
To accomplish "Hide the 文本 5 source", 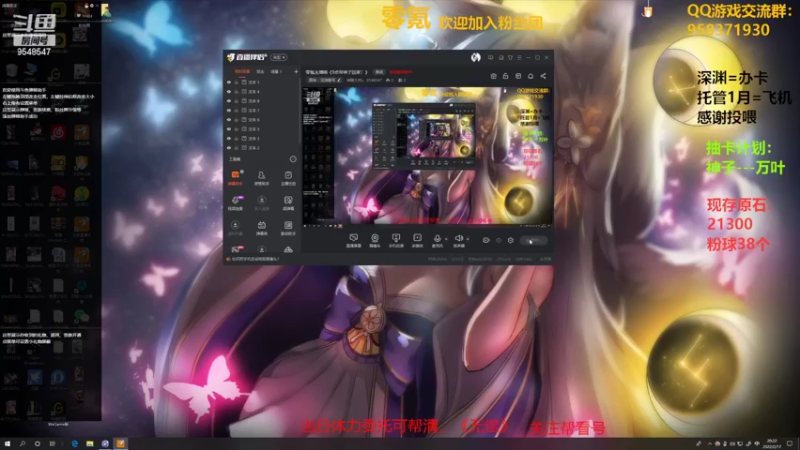I will [x=229, y=129].
